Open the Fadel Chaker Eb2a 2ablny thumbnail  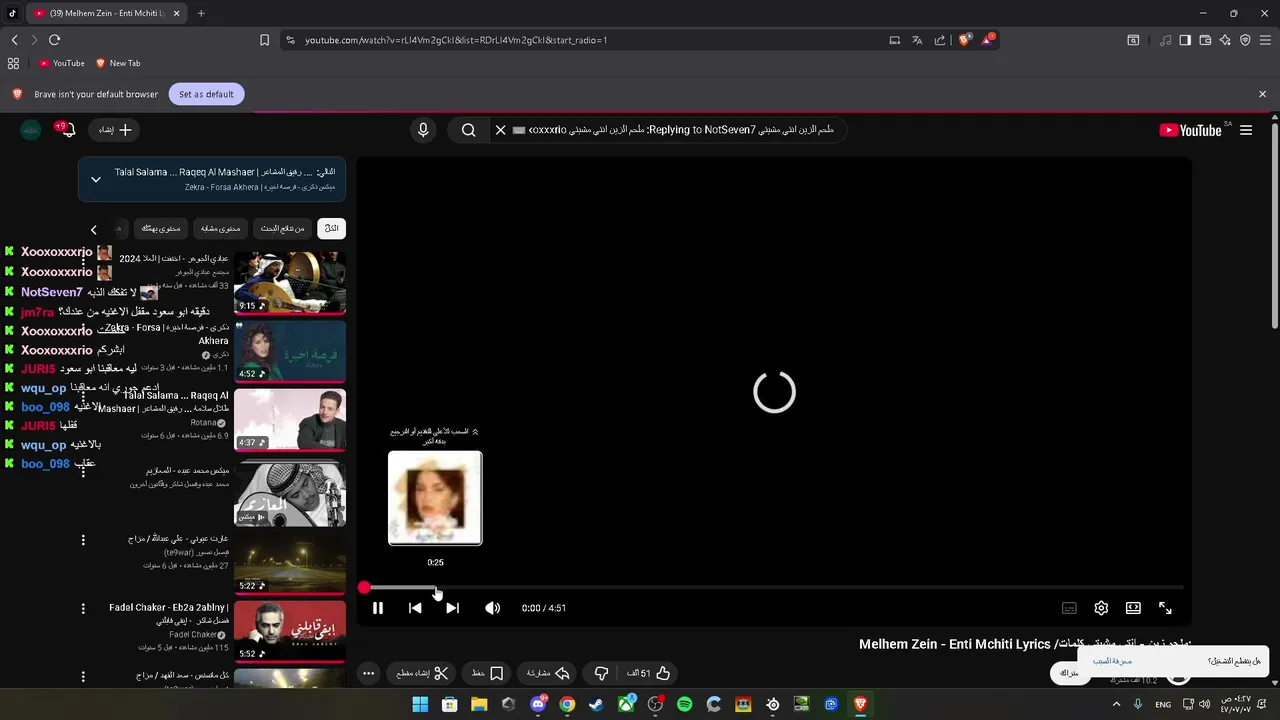[290, 631]
